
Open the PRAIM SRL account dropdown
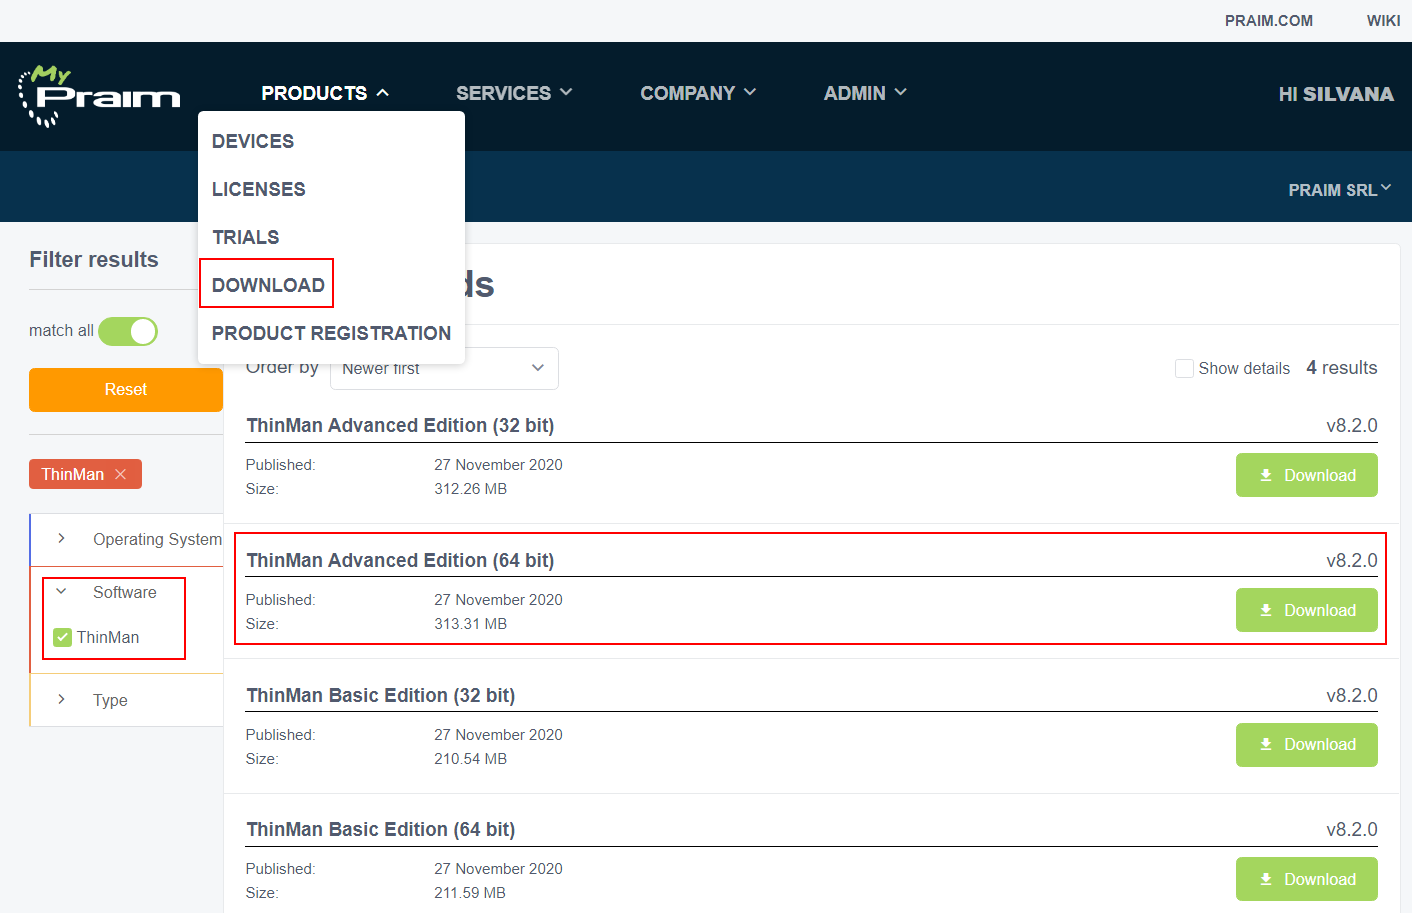tap(1339, 190)
